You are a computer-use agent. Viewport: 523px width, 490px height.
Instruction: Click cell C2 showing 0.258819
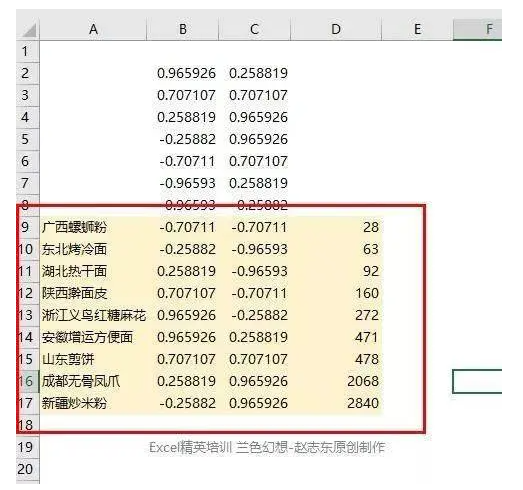[254, 73]
